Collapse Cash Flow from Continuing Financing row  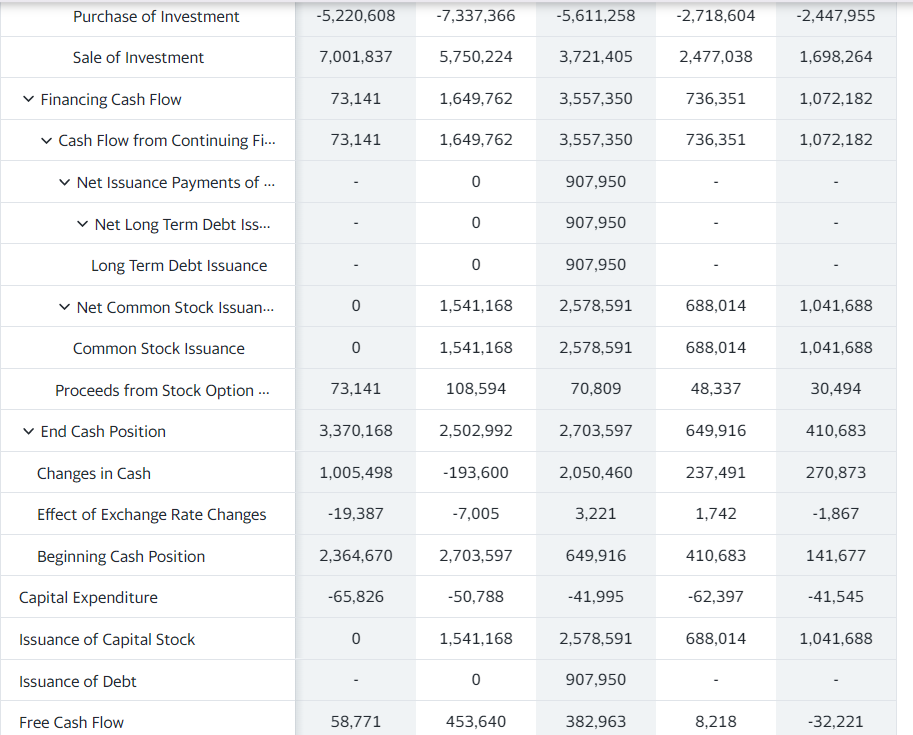tap(48, 140)
